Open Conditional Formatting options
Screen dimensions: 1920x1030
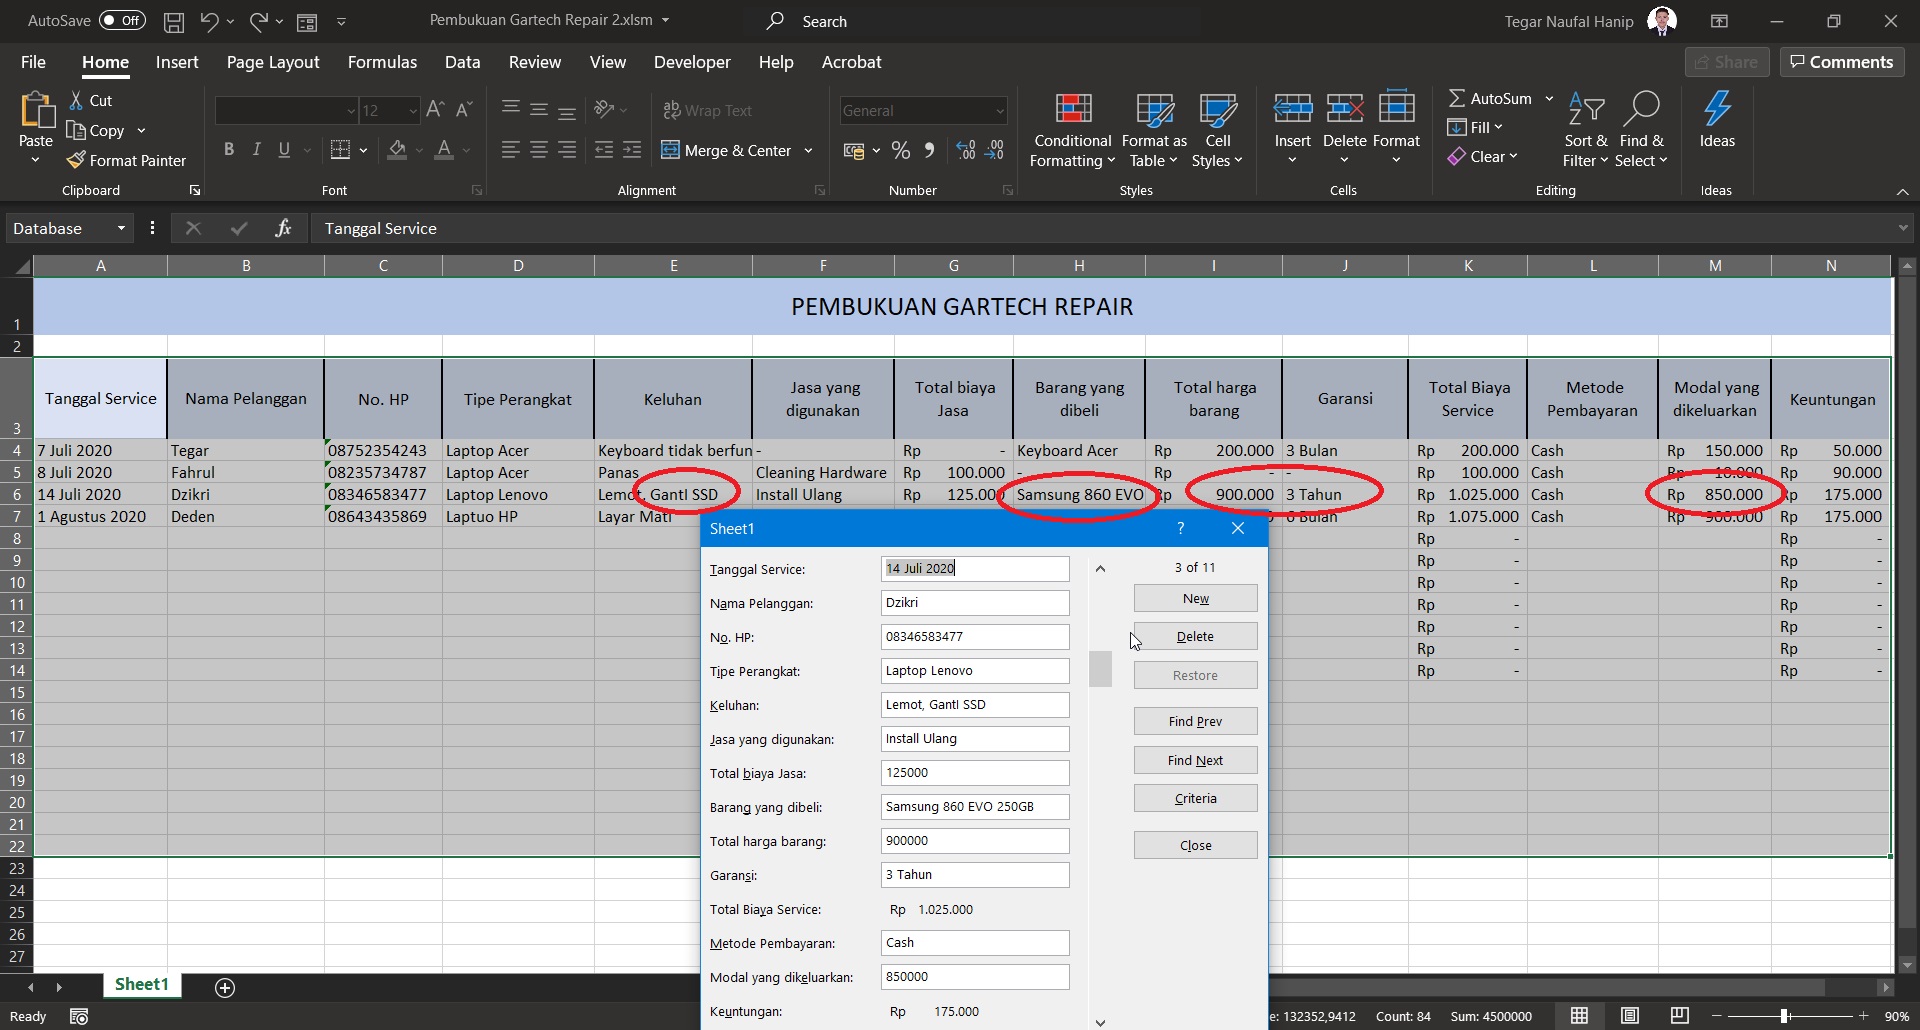tap(1070, 128)
